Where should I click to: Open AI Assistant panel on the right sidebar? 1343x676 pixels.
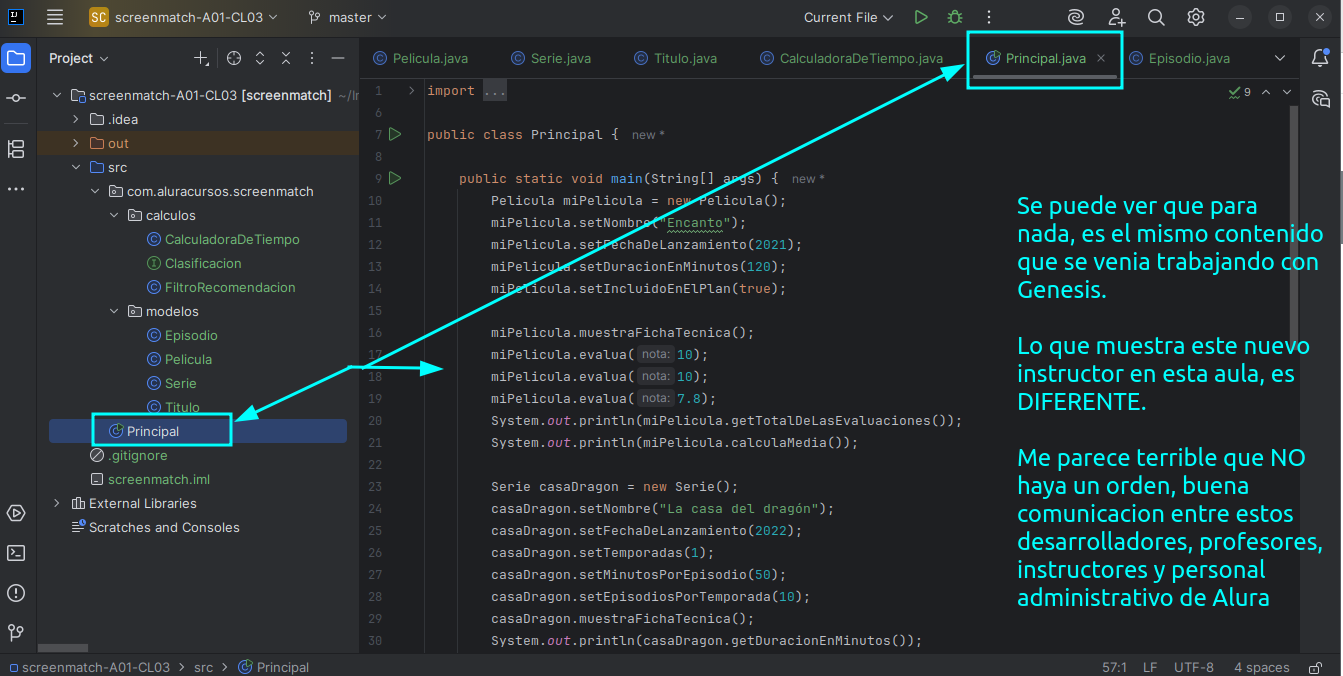pyautogui.click(x=1320, y=98)
